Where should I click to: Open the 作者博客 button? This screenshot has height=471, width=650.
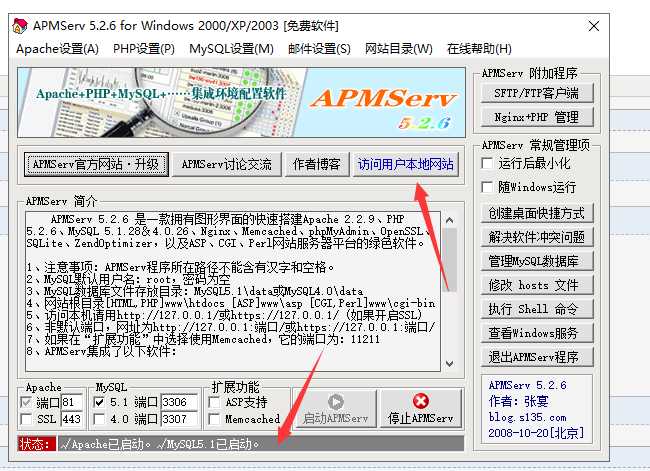[317, 164]
